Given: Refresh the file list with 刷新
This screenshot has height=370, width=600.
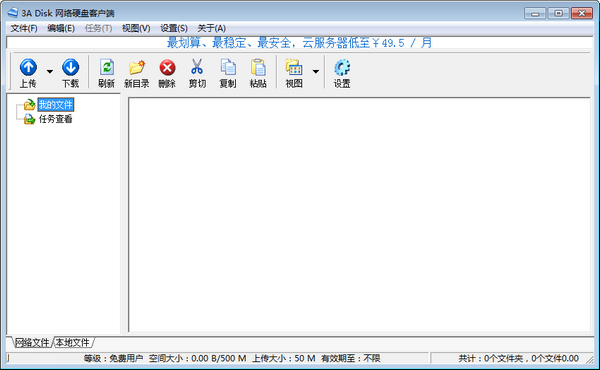Looking at the screenshot, I should click(x=106, y=72).
